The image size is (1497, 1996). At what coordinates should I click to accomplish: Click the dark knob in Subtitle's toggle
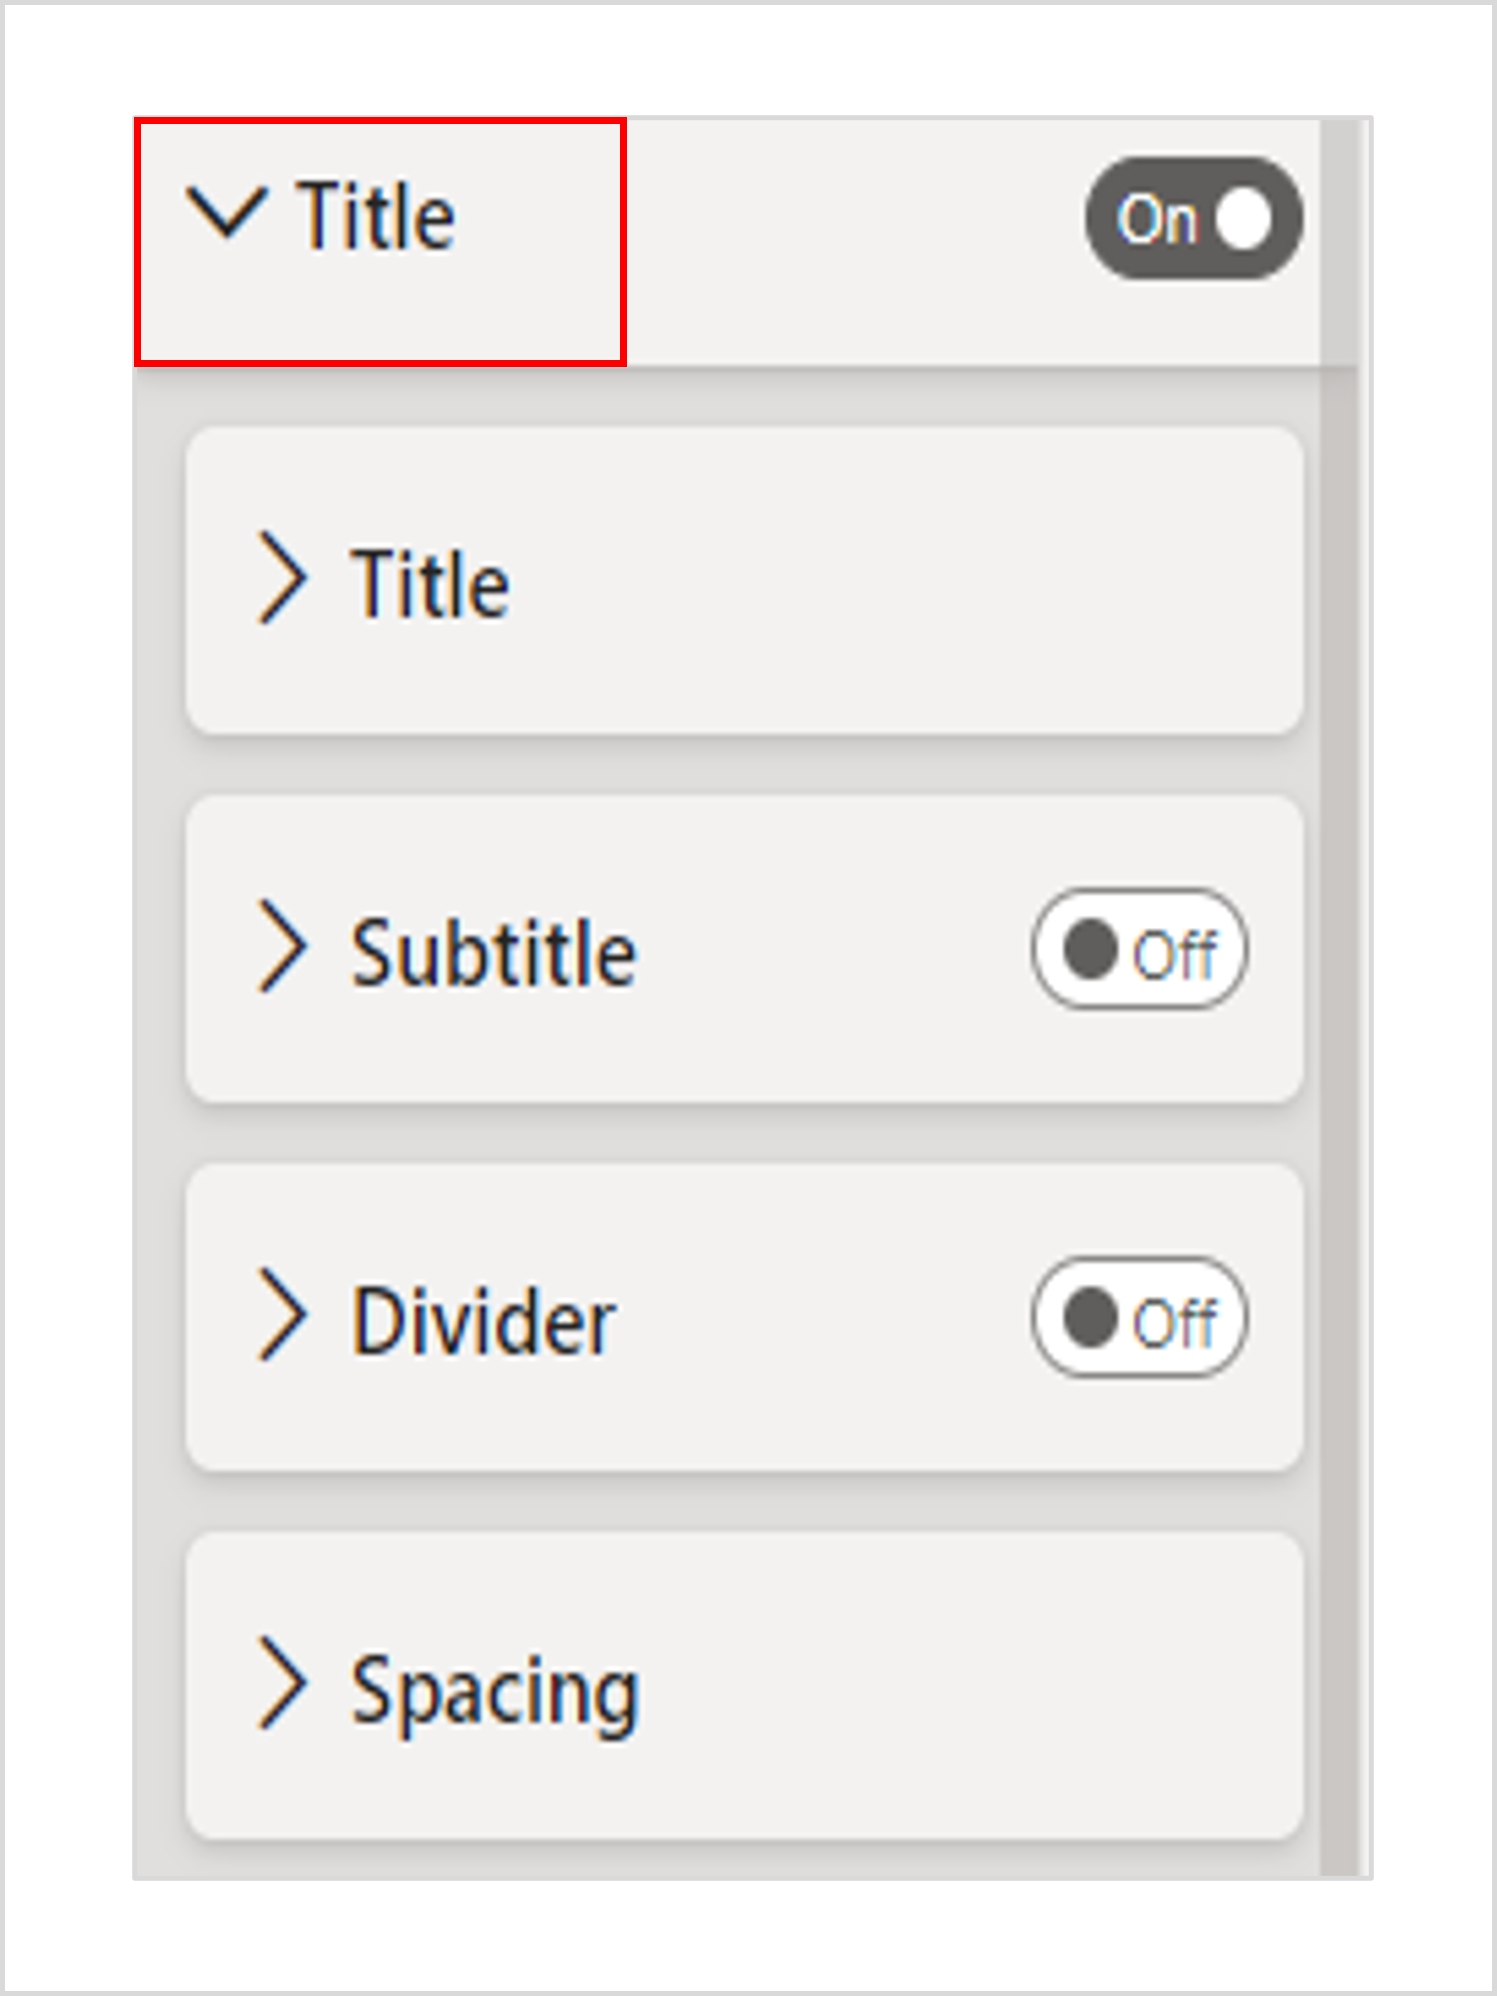click(1090, 949)
